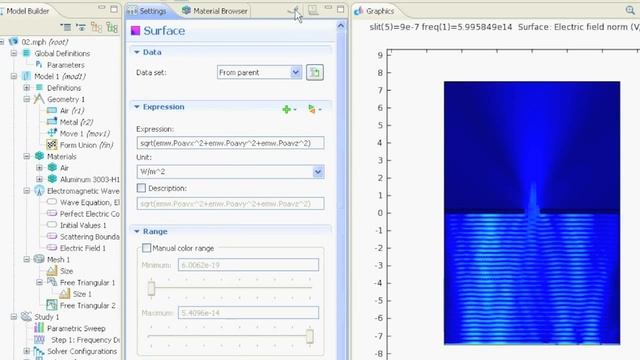Viewport: 640px width, 360px height.
Task: Click the Parametric Sweep icon
Action: point(39,328)
